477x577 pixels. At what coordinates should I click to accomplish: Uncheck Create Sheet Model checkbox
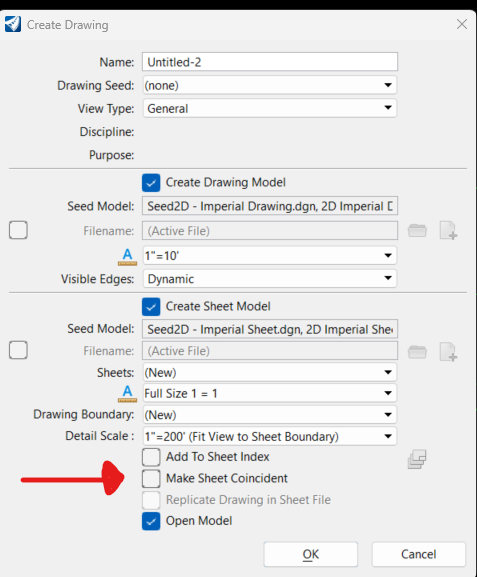coord(151,307)
